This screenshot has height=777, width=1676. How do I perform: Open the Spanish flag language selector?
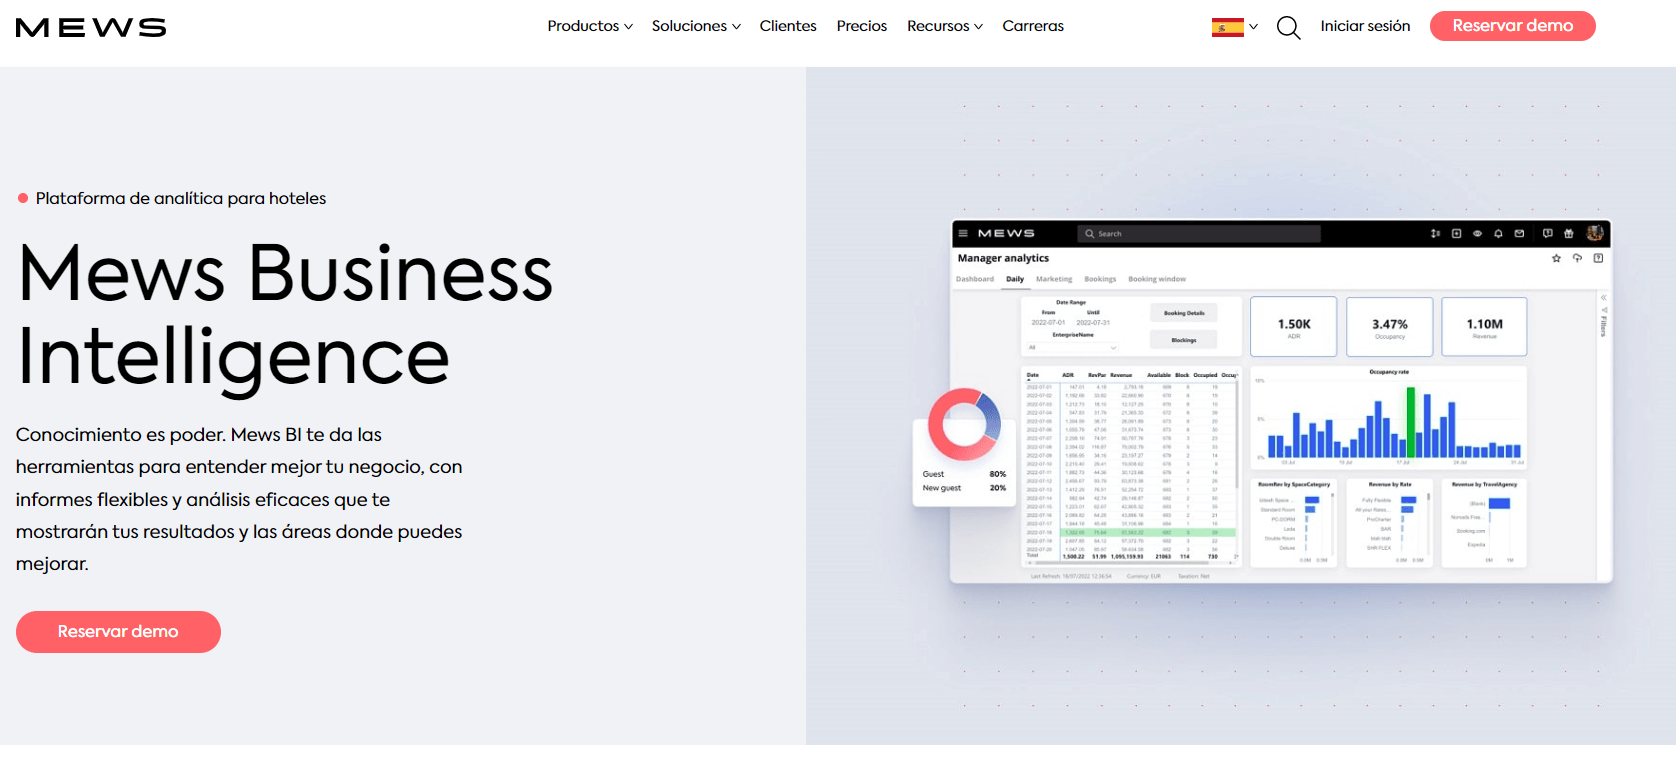click(1234, 27)
